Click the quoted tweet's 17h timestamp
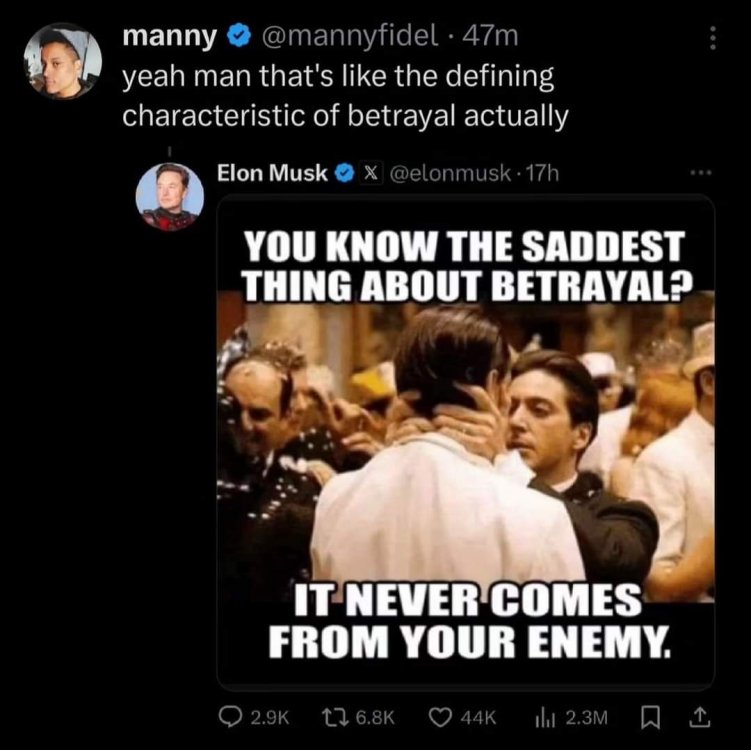 coord(543,172)
